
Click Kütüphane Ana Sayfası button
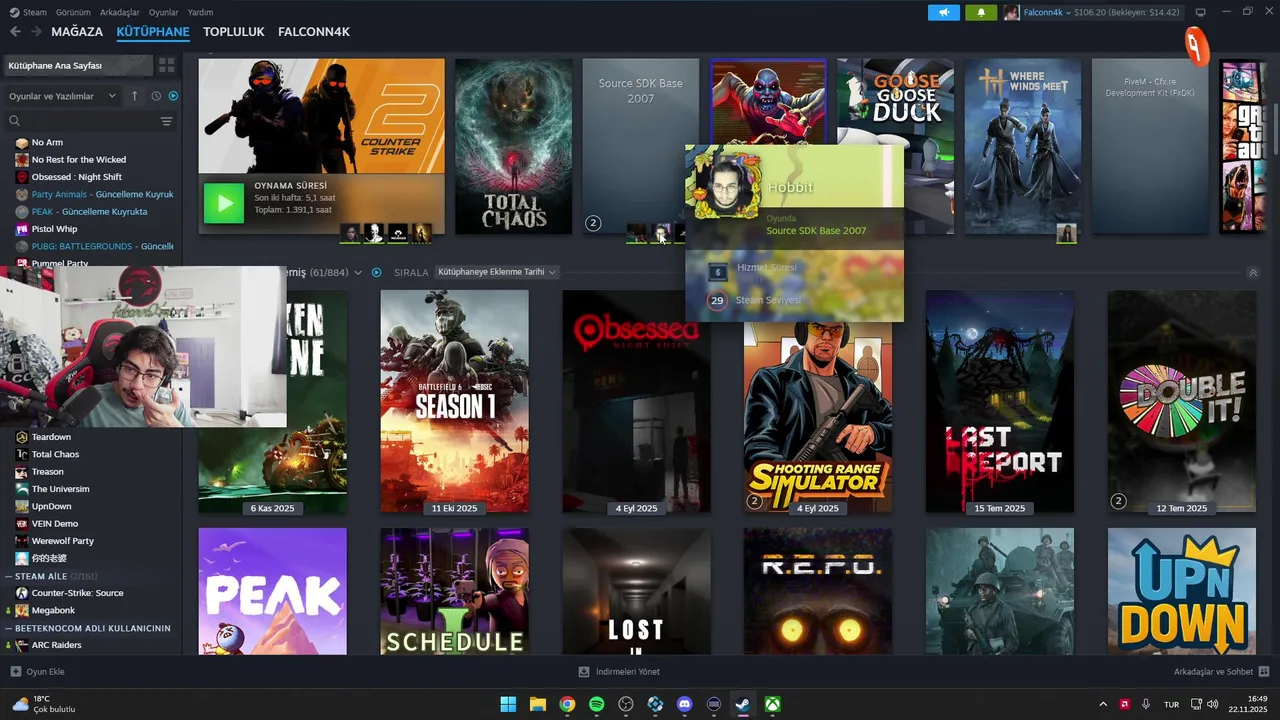[77, 65]
